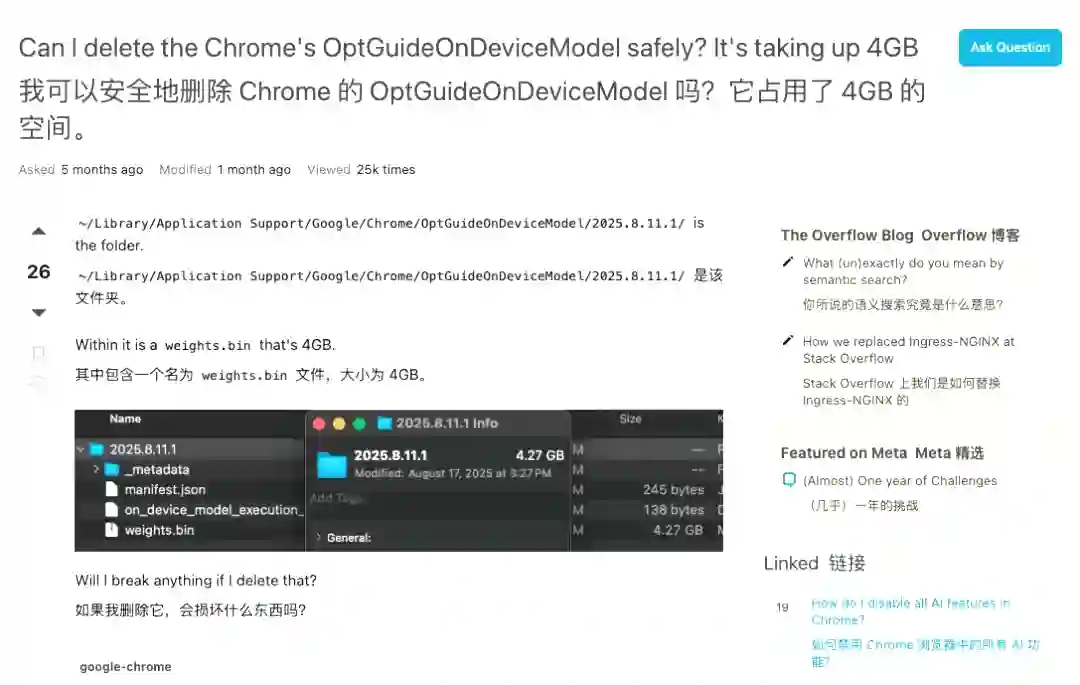This screenshot has width=1080, height=685.
Task: Collapse the 2025.8.11.1 folder tree item
Action: click(81, 449)
